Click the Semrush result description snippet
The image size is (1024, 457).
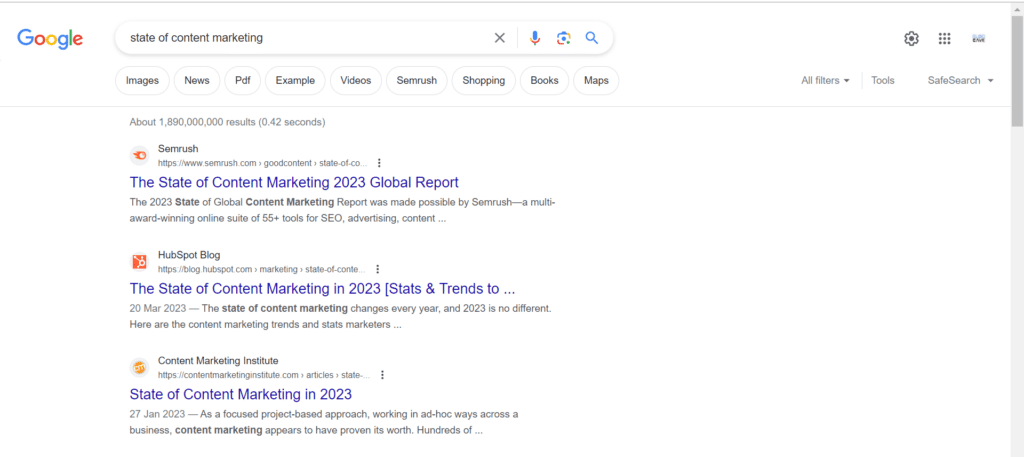[342, 210]
